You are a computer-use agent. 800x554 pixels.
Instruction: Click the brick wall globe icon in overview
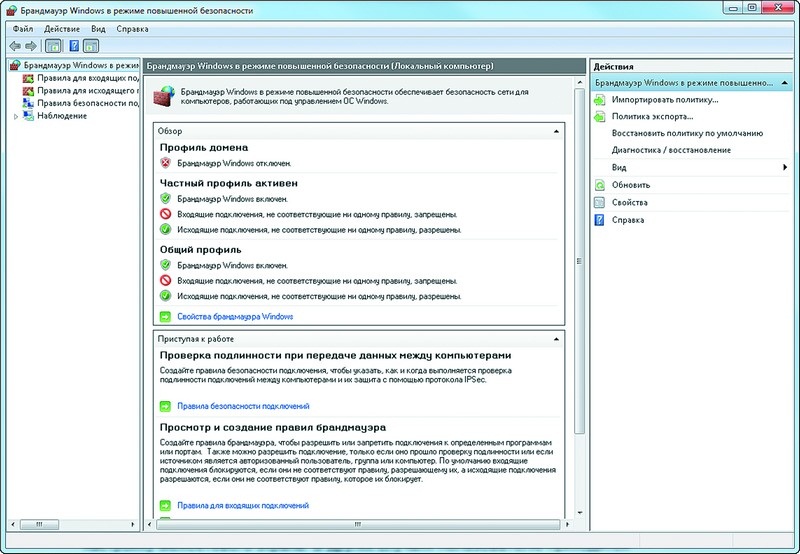(164, 96)
